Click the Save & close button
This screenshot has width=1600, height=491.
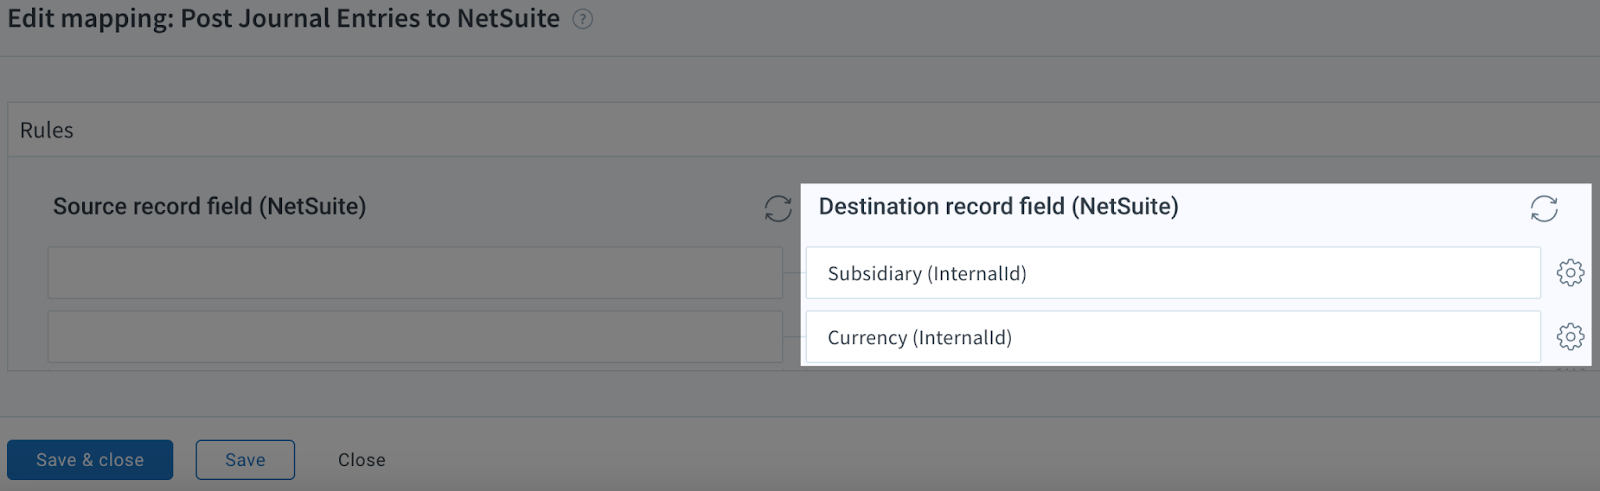point(90,460)
